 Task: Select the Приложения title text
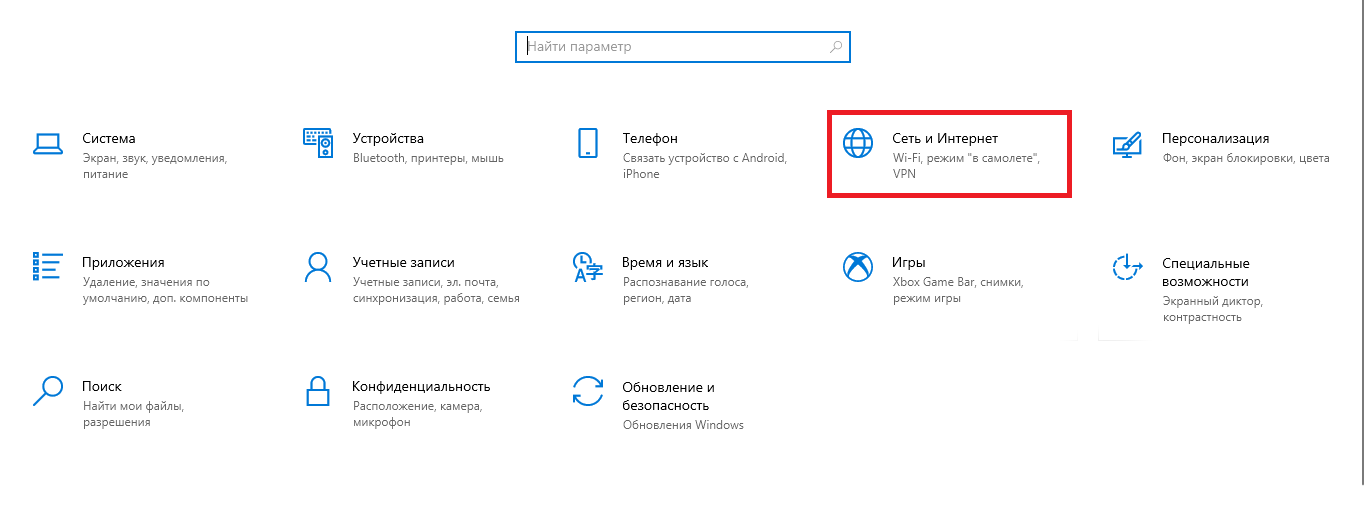[x=122, y=263]
